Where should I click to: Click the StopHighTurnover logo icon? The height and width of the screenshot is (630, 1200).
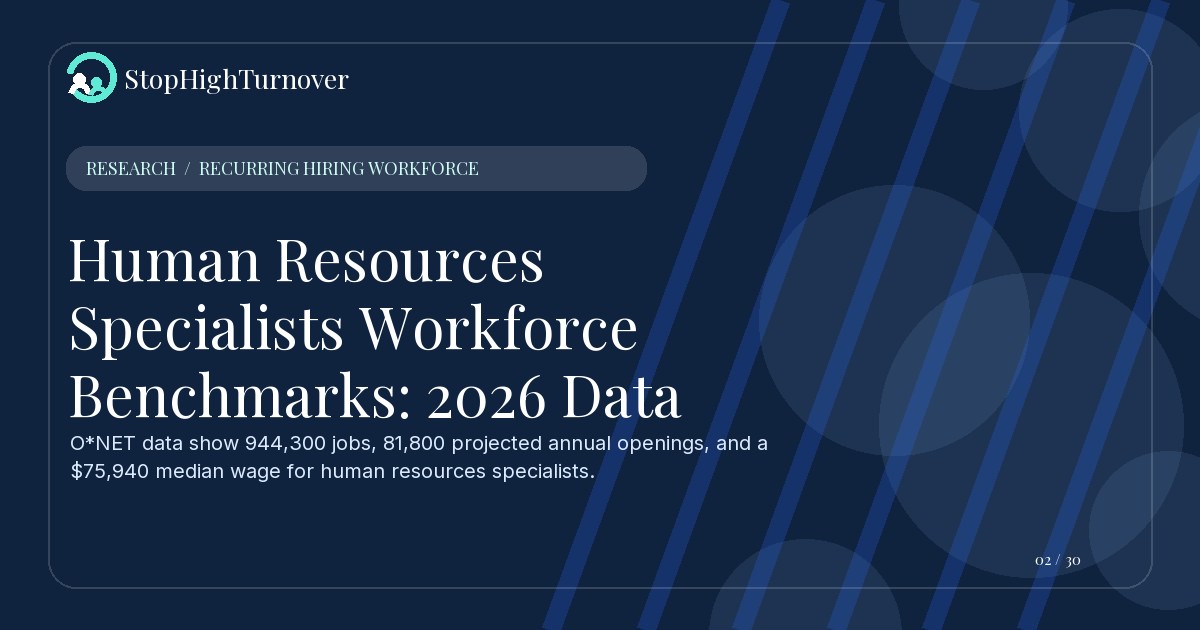[x=91, y=78]
